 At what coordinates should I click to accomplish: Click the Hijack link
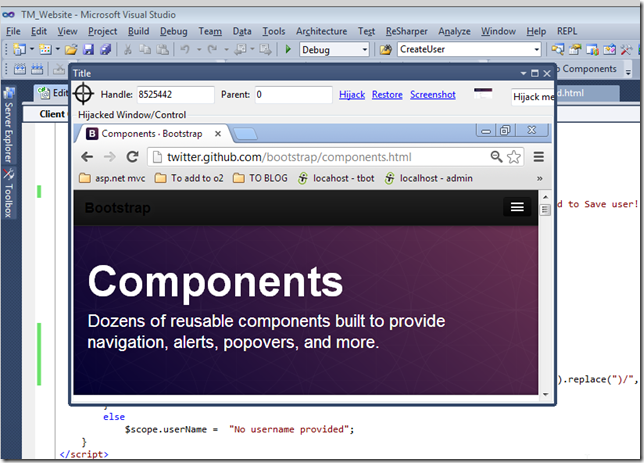[352, 95]
